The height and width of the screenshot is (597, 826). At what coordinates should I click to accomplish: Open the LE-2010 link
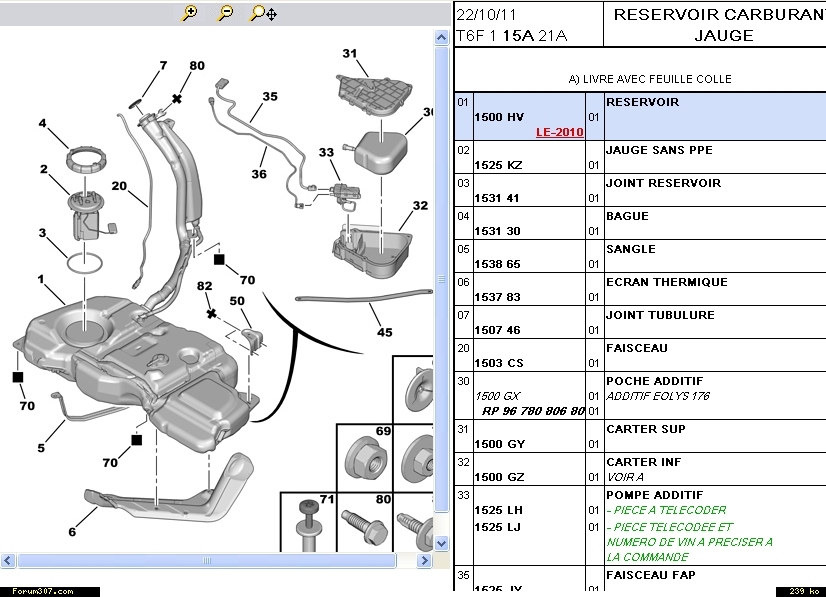pos(559,132)
